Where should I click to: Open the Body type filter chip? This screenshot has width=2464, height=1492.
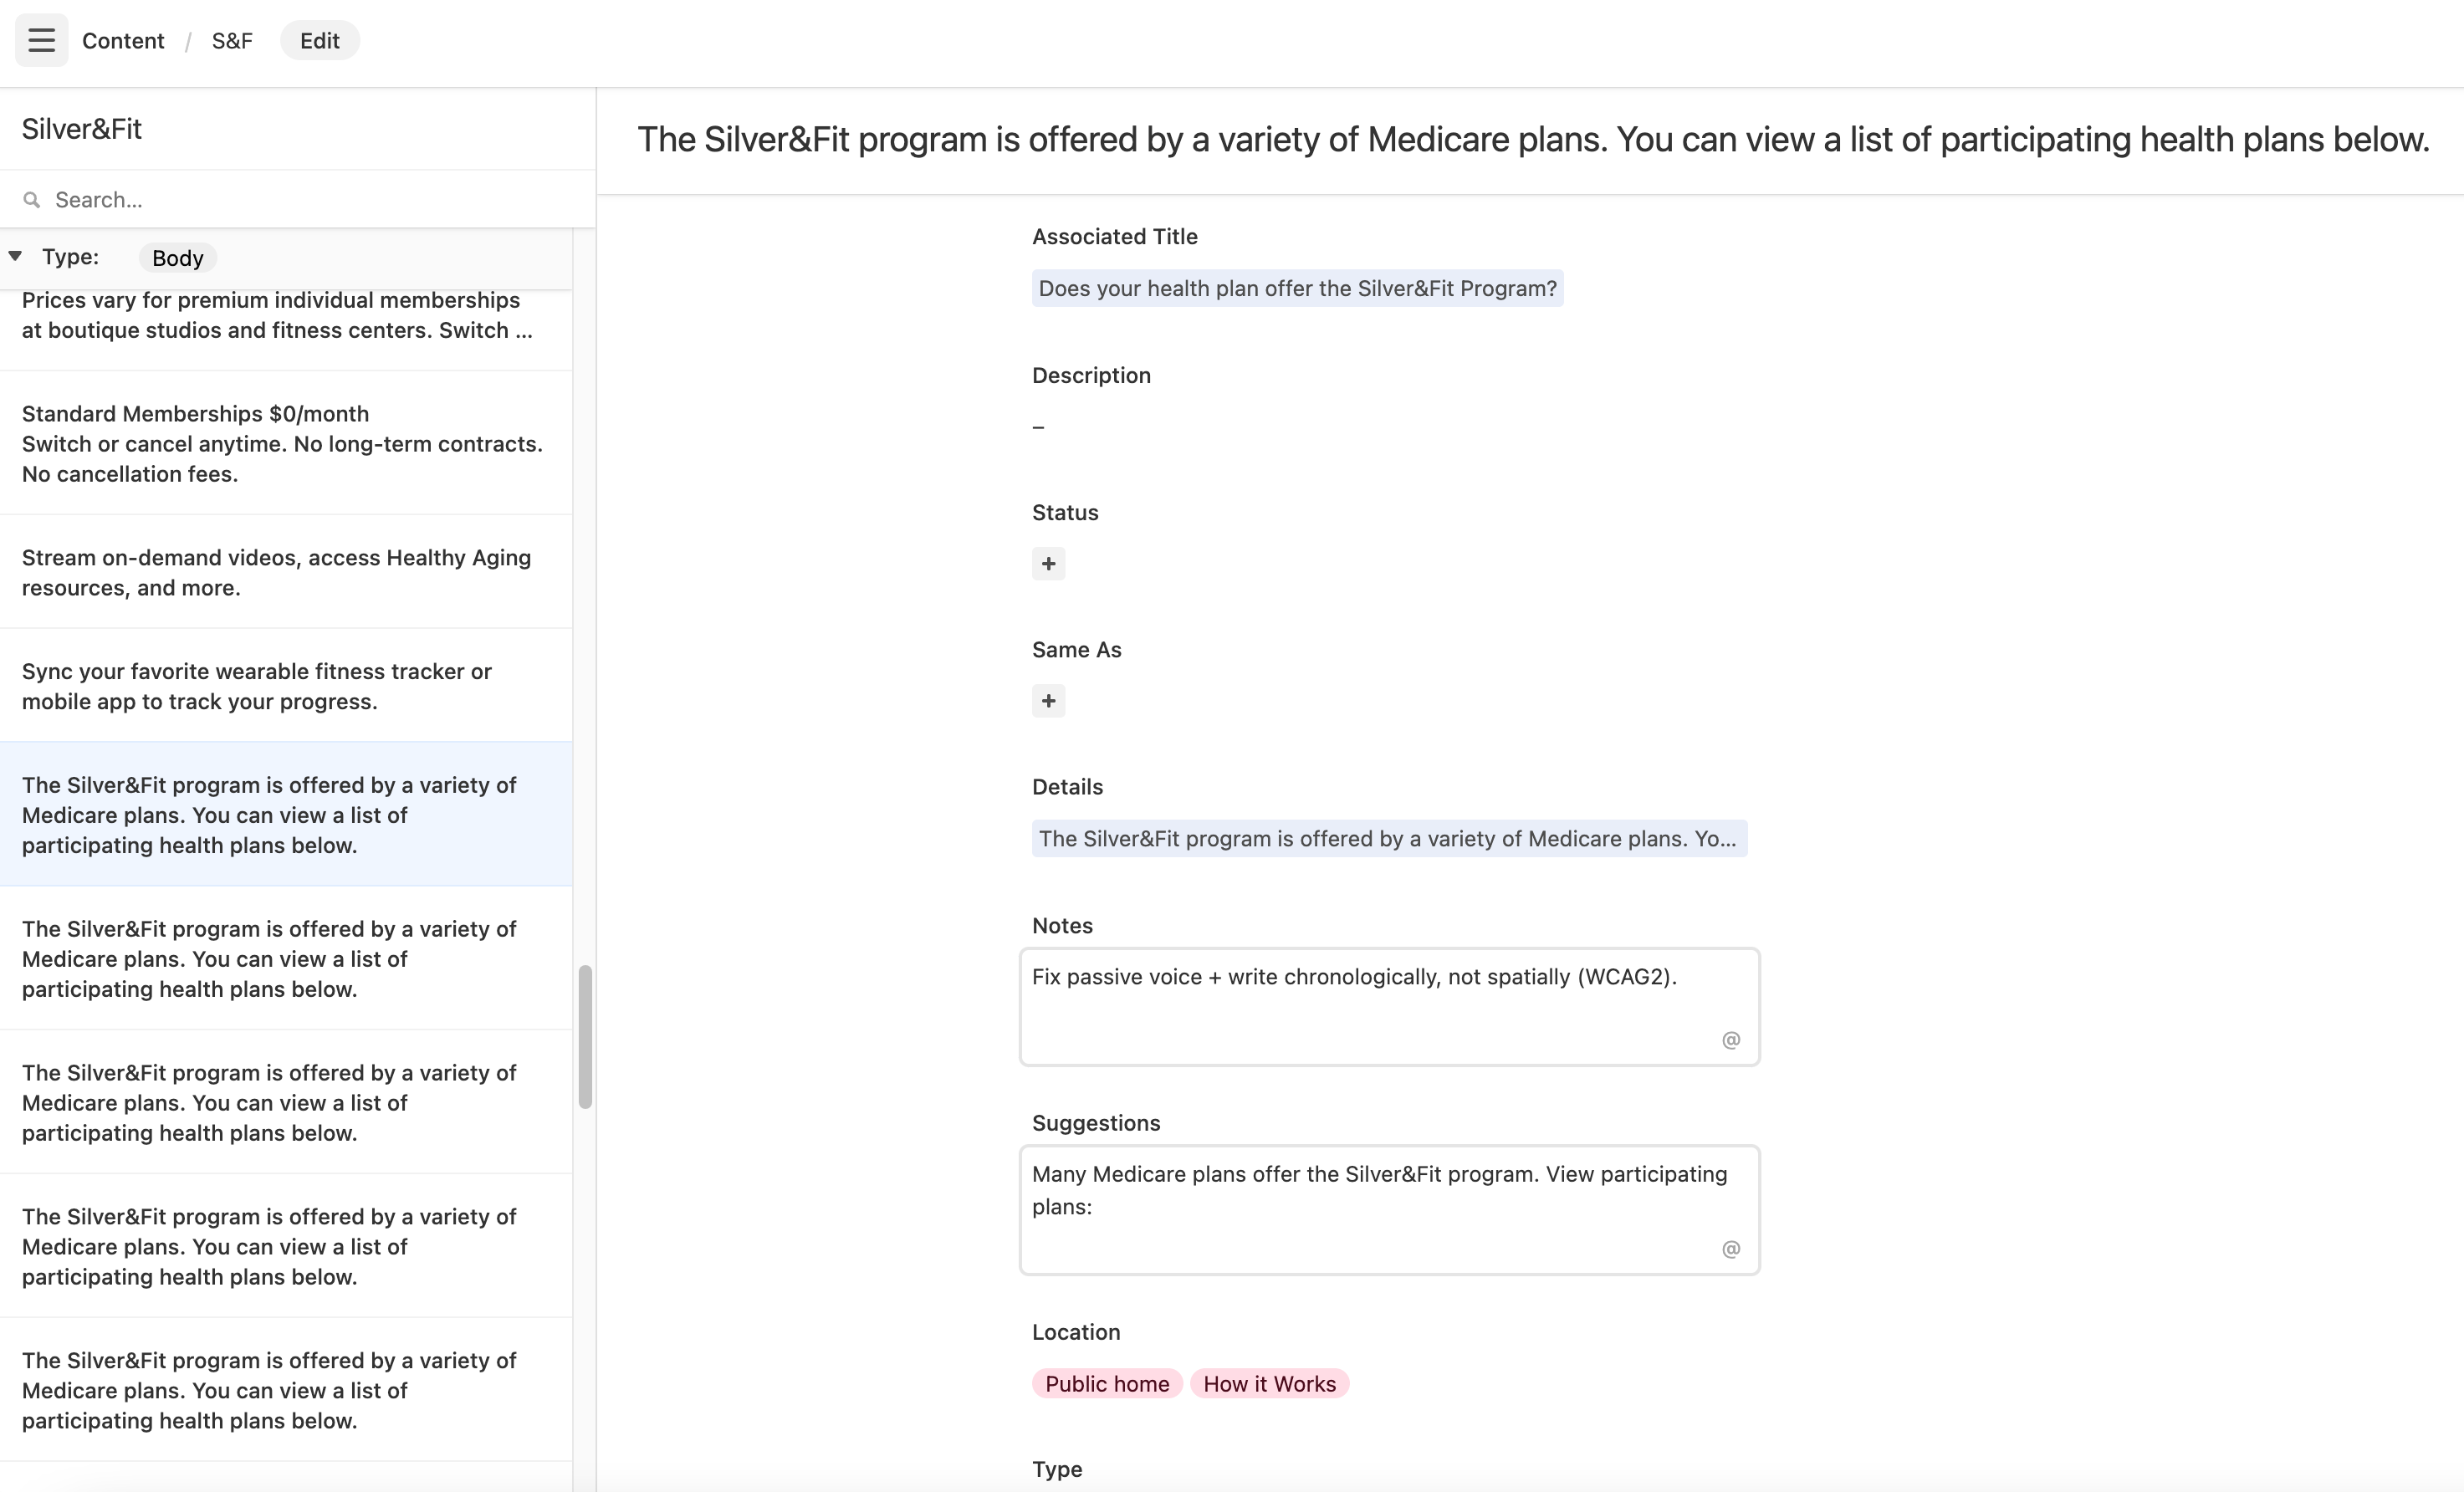pyautogui.click(x=177, y=257)
